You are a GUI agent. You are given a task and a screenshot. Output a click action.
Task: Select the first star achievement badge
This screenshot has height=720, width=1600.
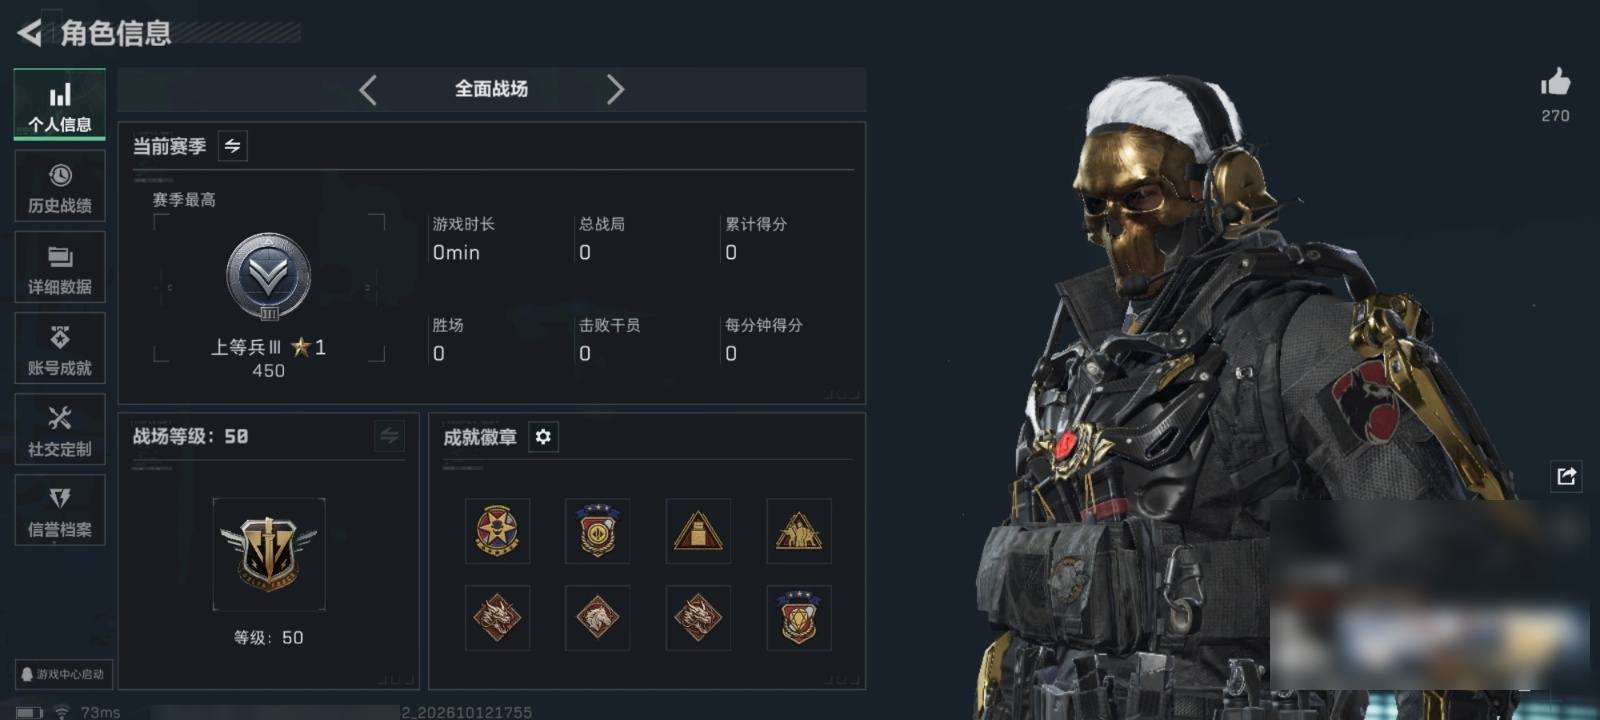tap(497, 531)
